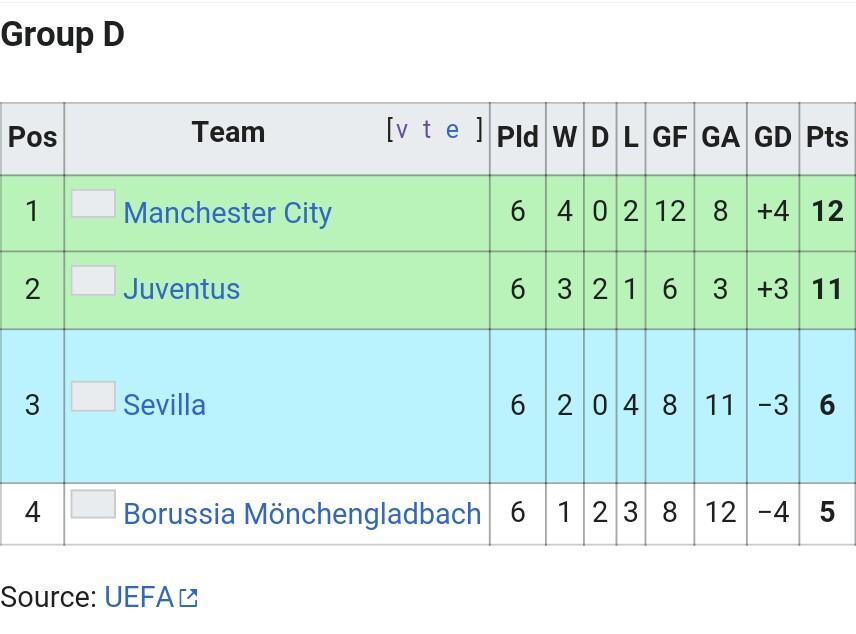The height and width of the screenshot is (634, 856).
Task: Click the Manchester City flag icon
Action: click(x=93, y=203)
